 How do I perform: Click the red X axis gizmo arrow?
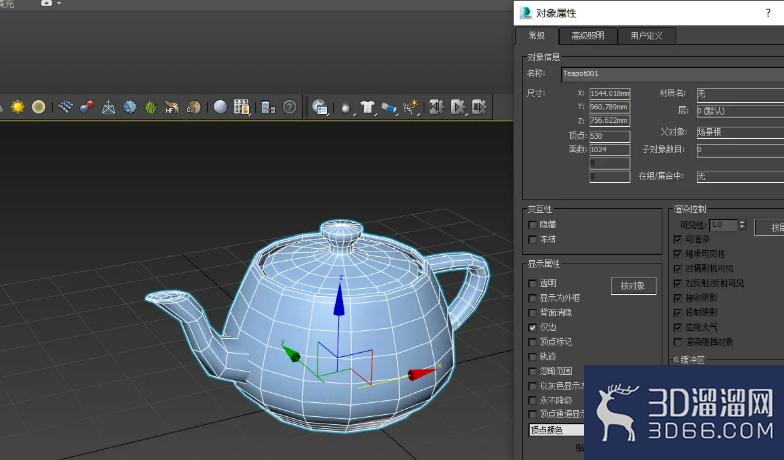pos(422,374)
